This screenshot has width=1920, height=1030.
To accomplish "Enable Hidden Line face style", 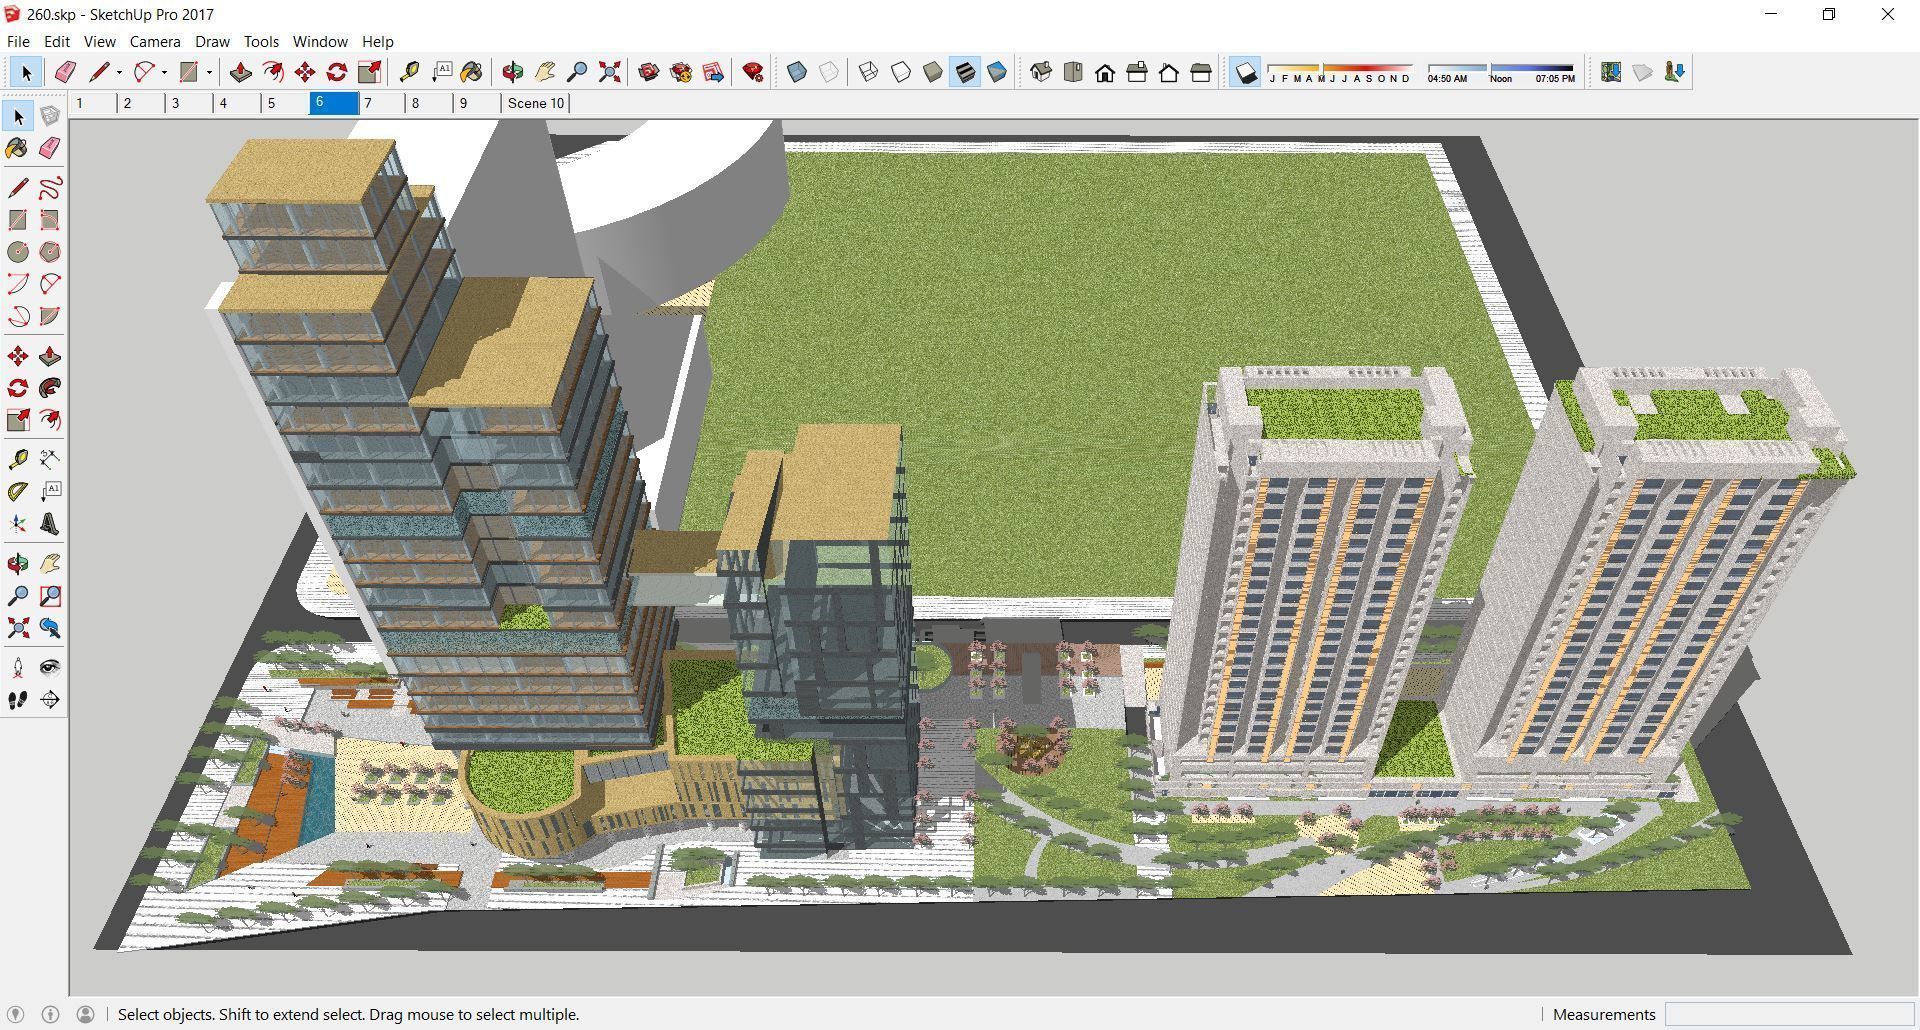I will [901, 72].
